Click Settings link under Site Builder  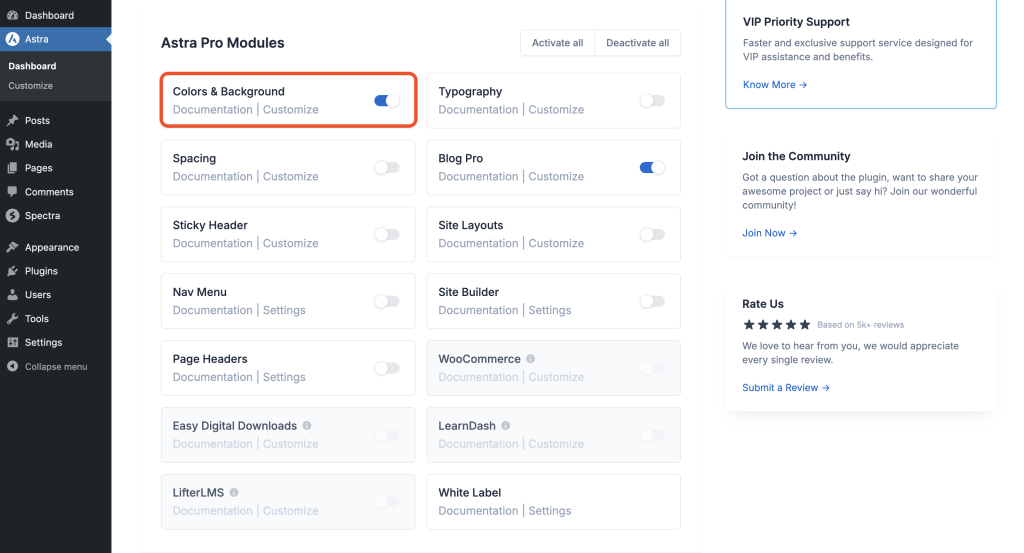coord(550,310)
